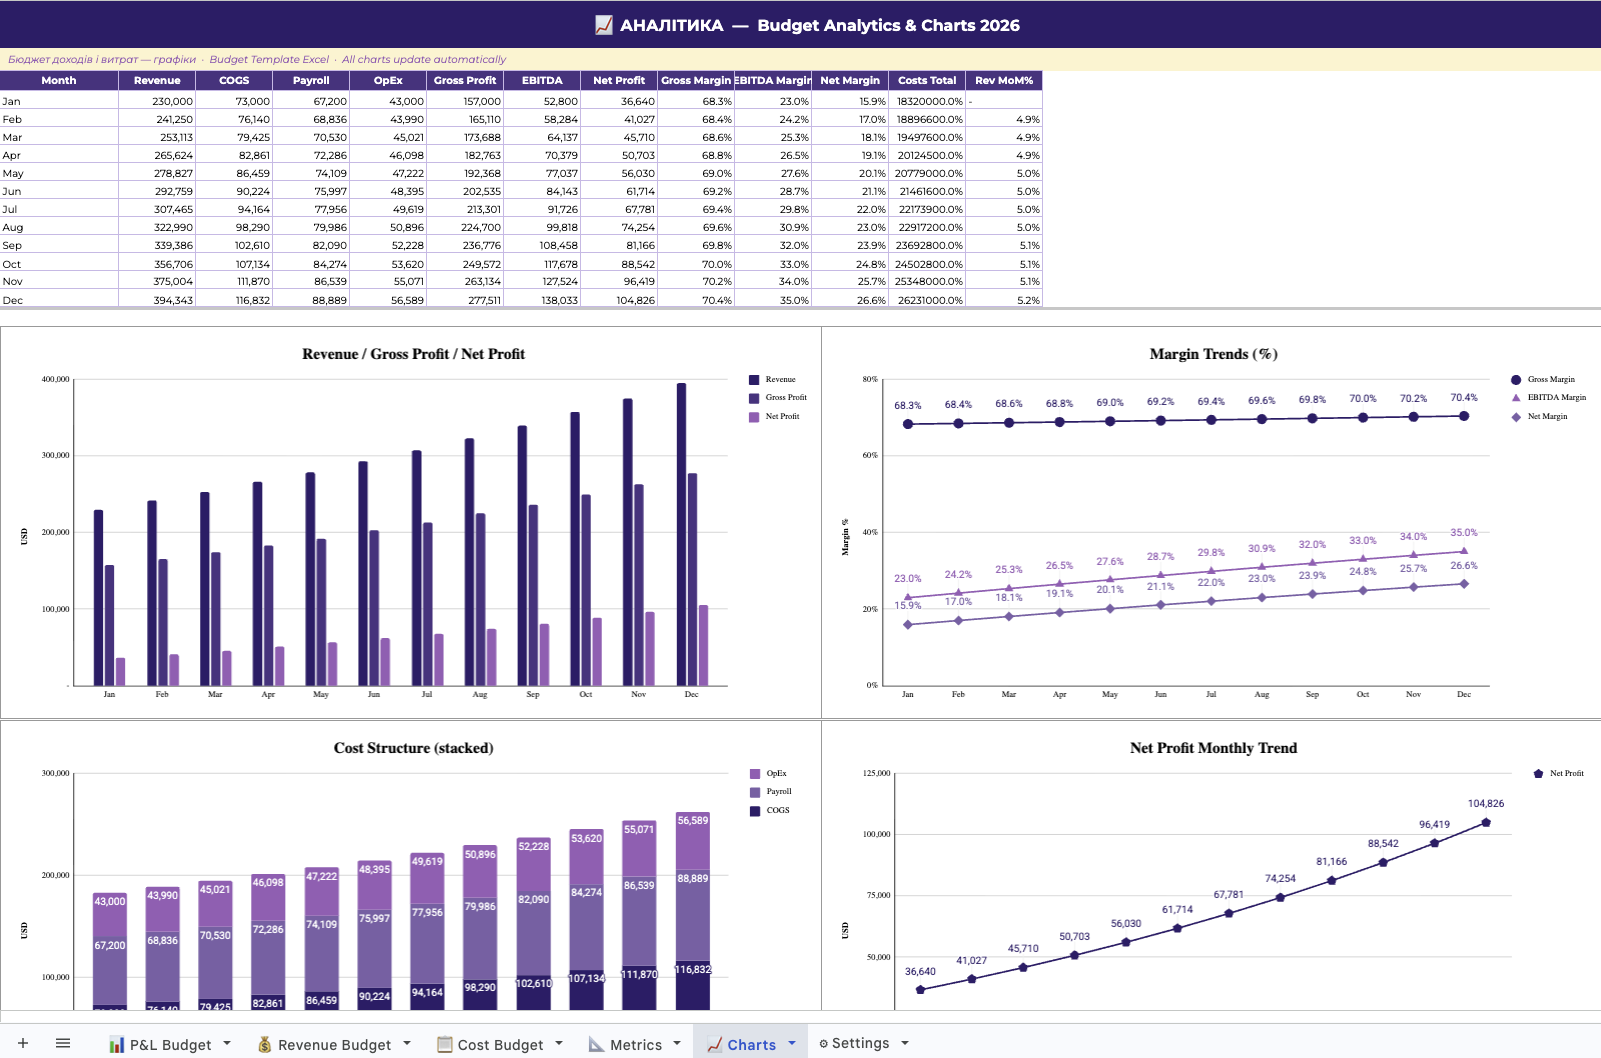The image size is (1601, 1058).
Task: Click Oct net profit cell 88,542
Action: point(619,264)
